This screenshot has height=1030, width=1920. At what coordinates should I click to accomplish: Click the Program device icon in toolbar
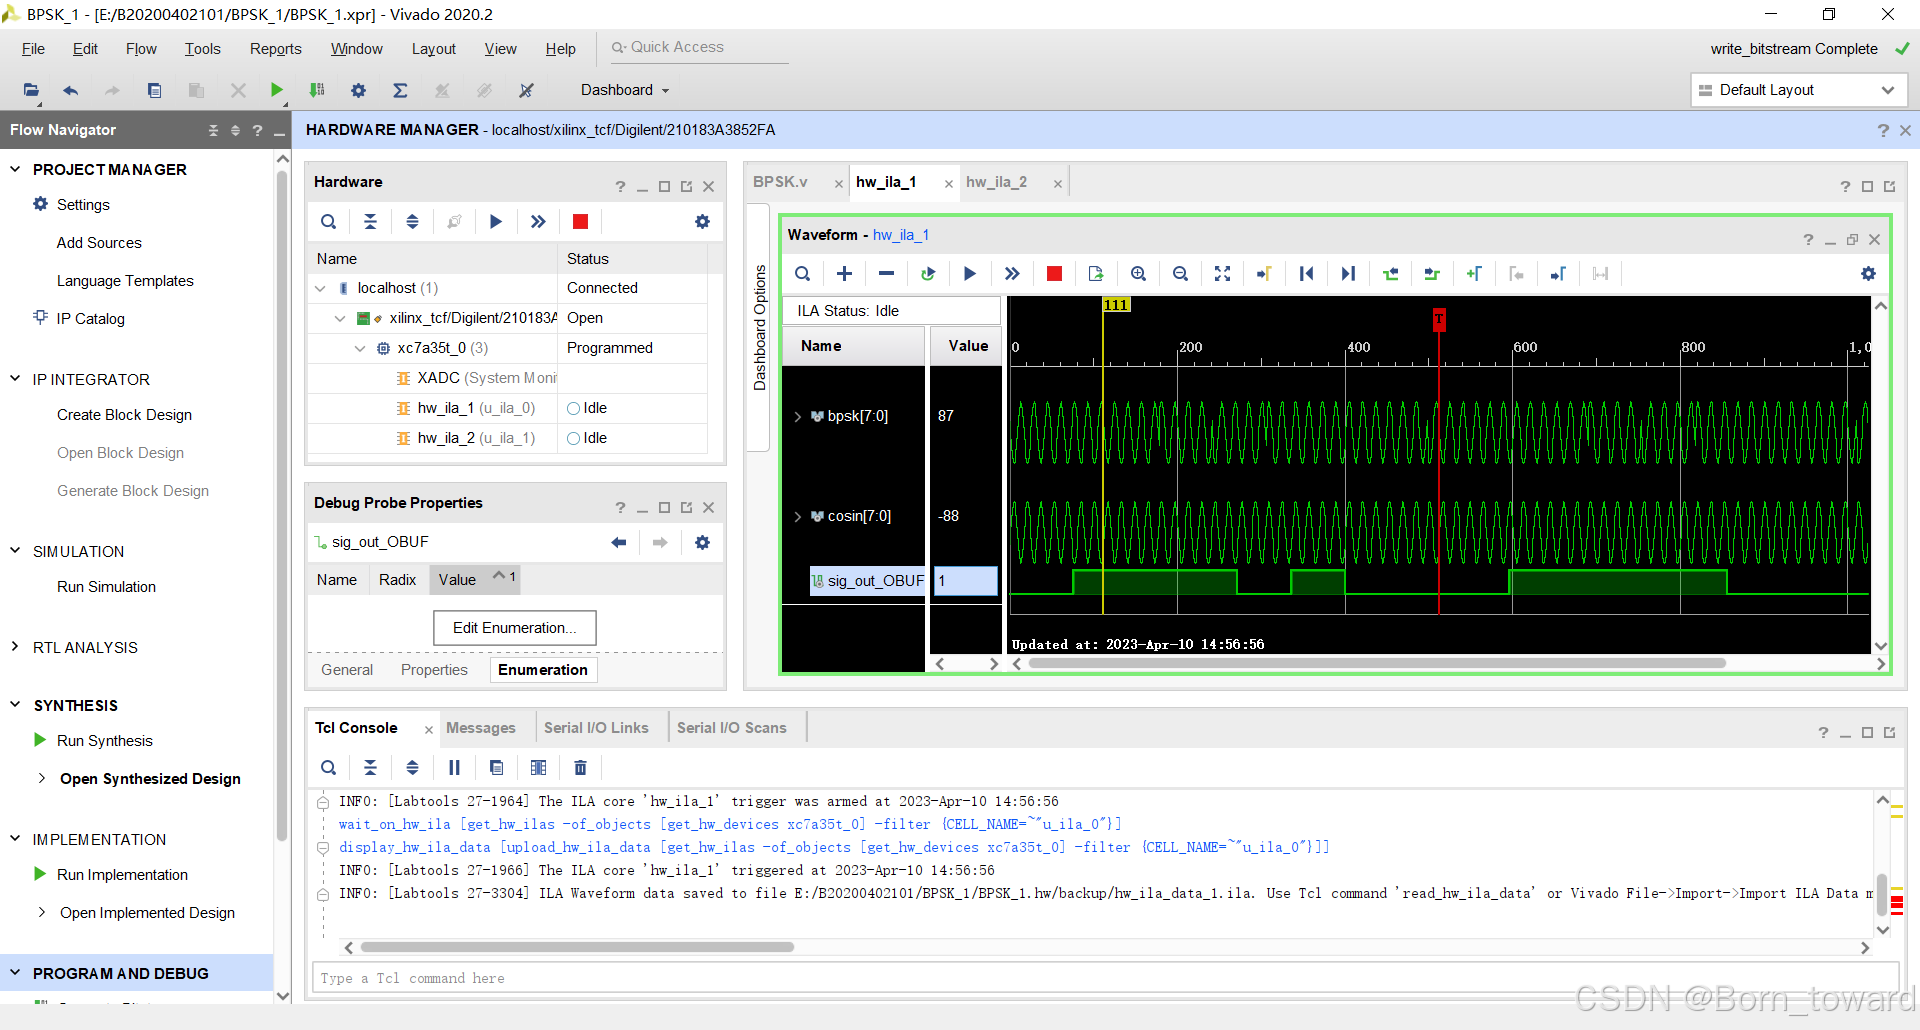(x=317, y=90)
